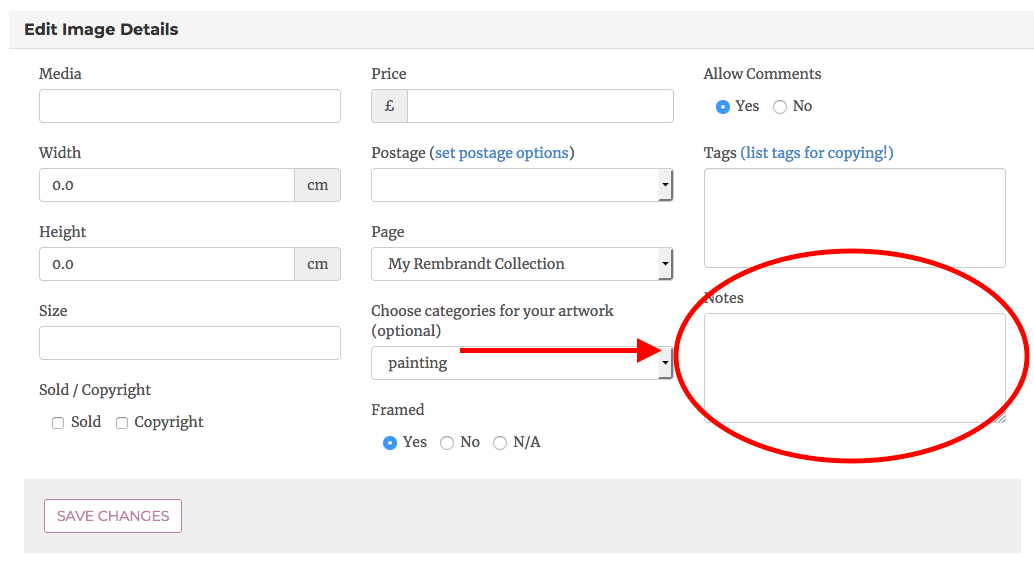Click inside the Notes text area

pyautogui.click(x=854, y=367)
